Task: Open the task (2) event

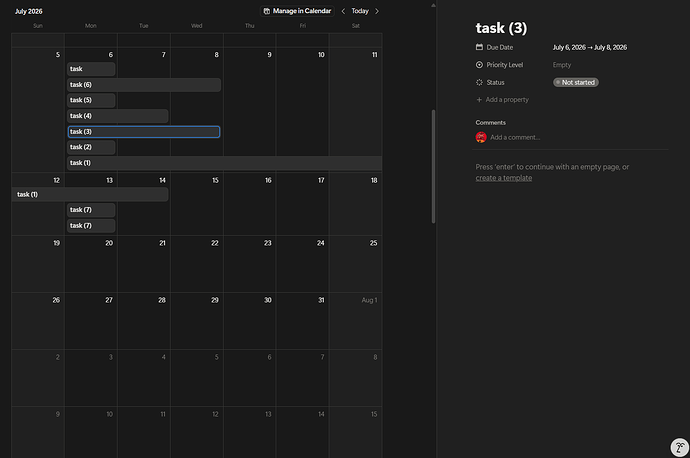Action: click(91, 147)
